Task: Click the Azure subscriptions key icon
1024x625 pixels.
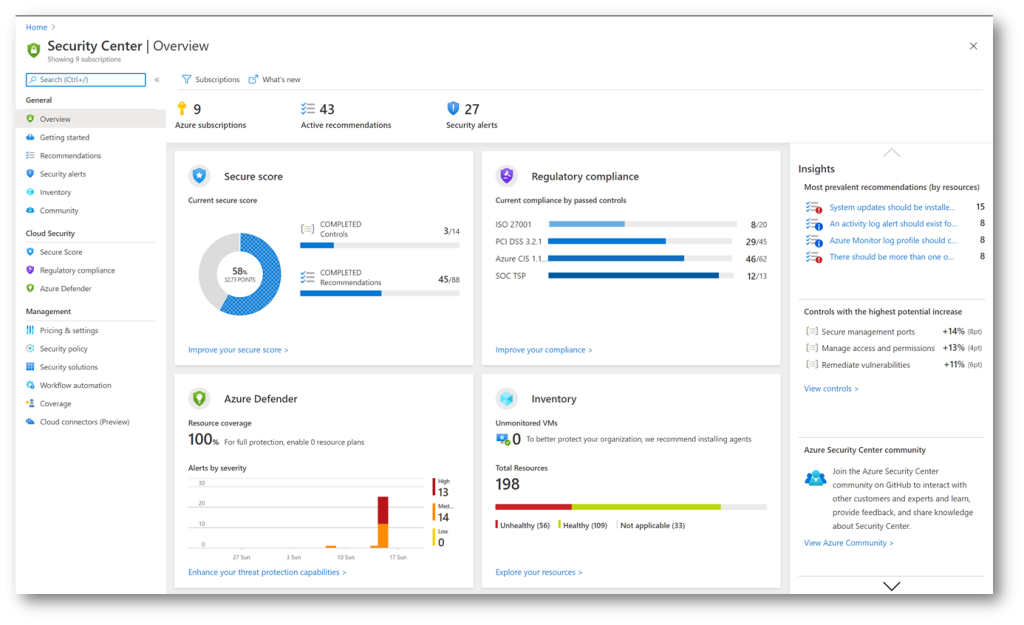Action: click(182, 108)
